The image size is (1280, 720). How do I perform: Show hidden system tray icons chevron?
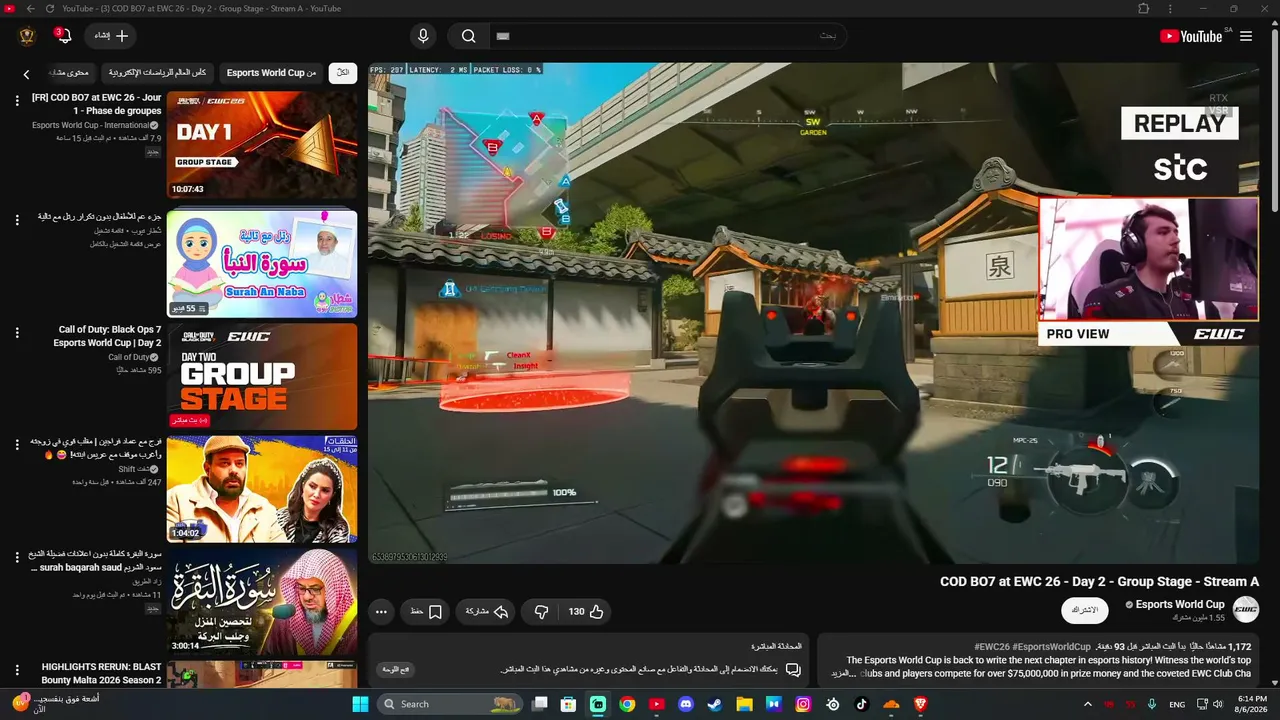coord(1088,704)
